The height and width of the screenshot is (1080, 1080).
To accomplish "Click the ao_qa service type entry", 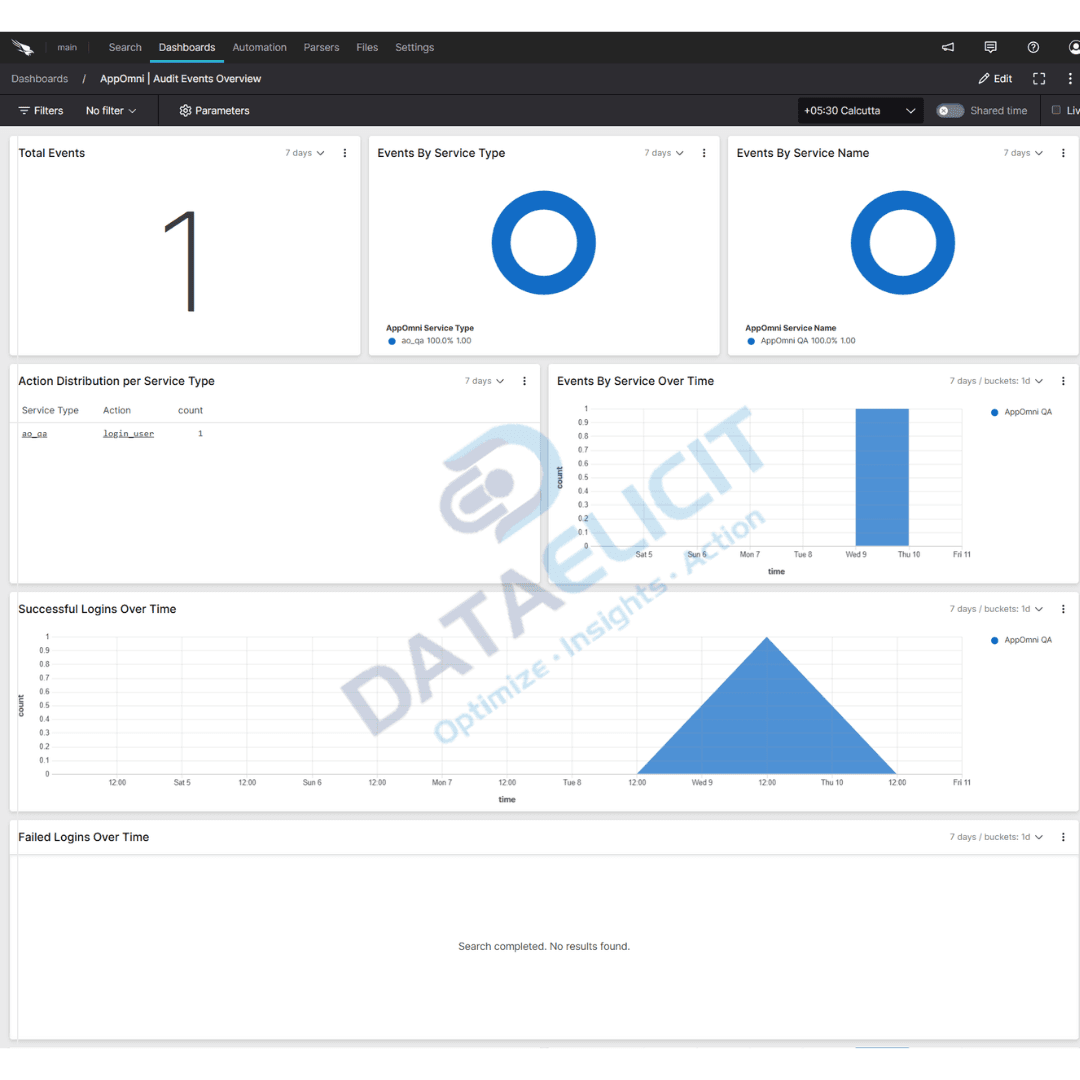I will coord(35,433).
